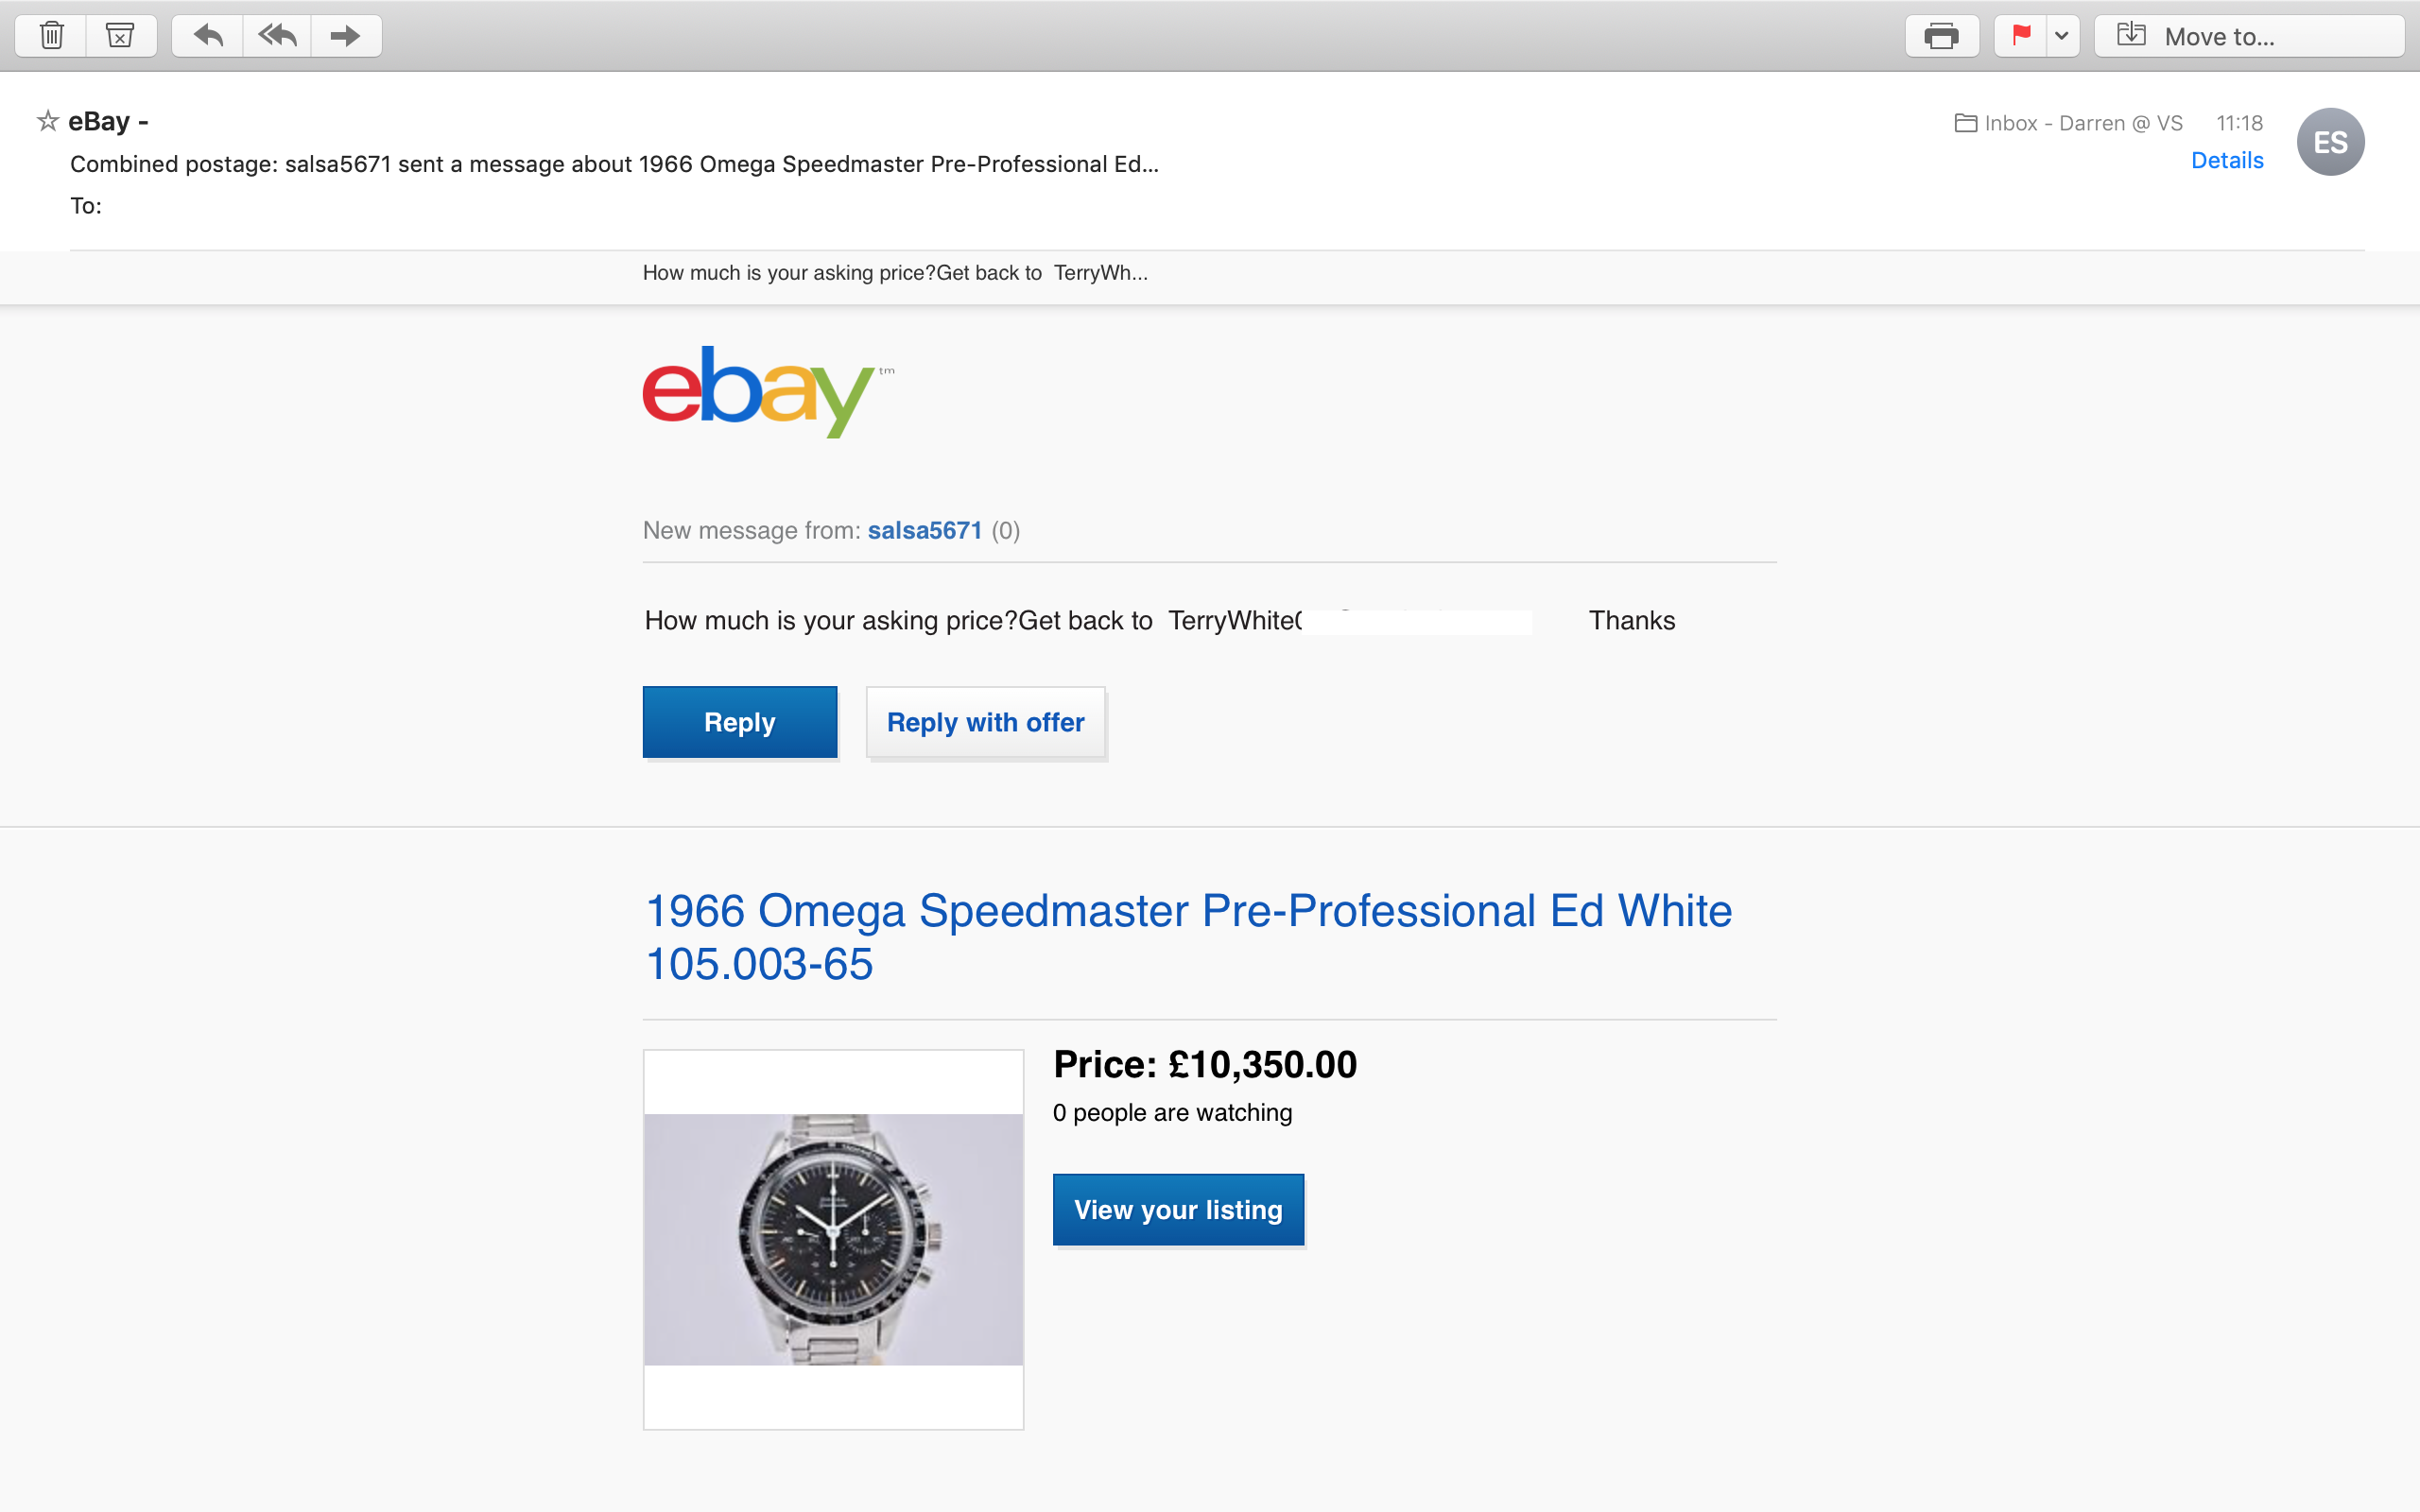Move message to junk folder
The width and height of the screenshot is (2420, 1512).
[121, 36]
